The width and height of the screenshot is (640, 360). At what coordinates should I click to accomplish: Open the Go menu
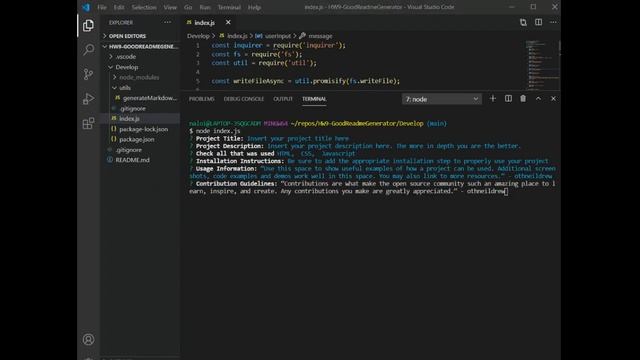188,7
